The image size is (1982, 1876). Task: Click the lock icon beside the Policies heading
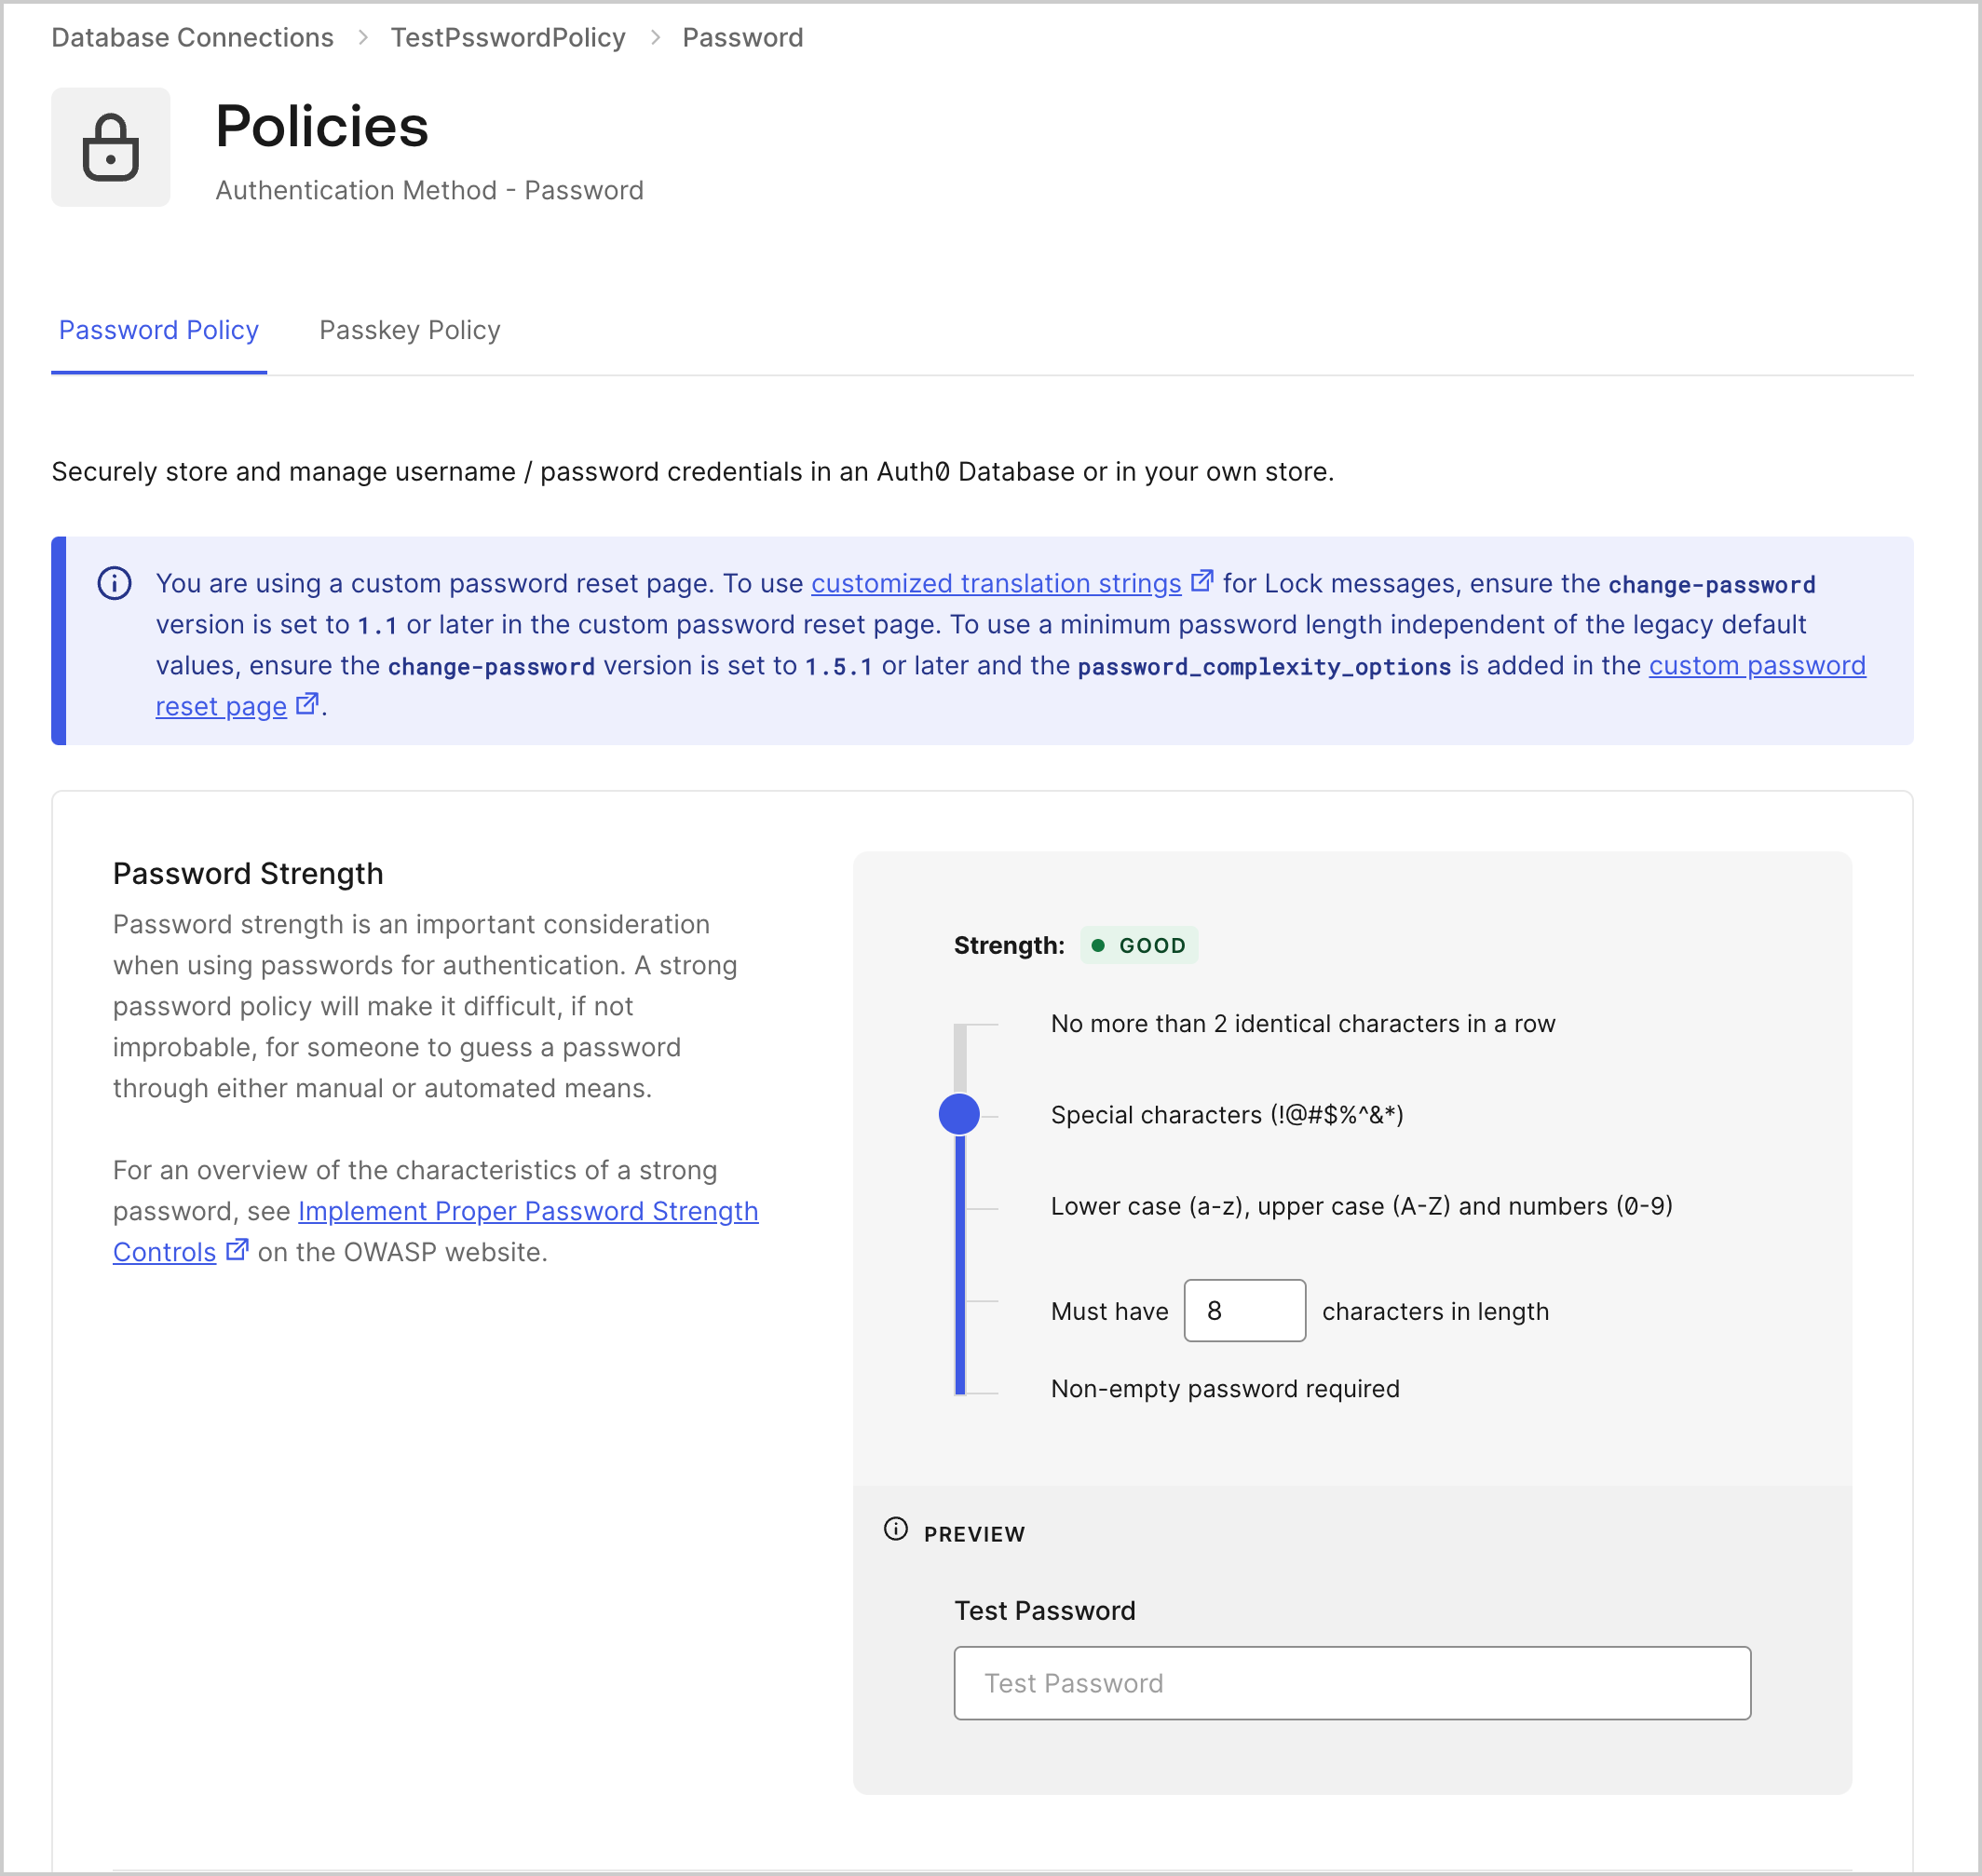click(x=110, y=147)
